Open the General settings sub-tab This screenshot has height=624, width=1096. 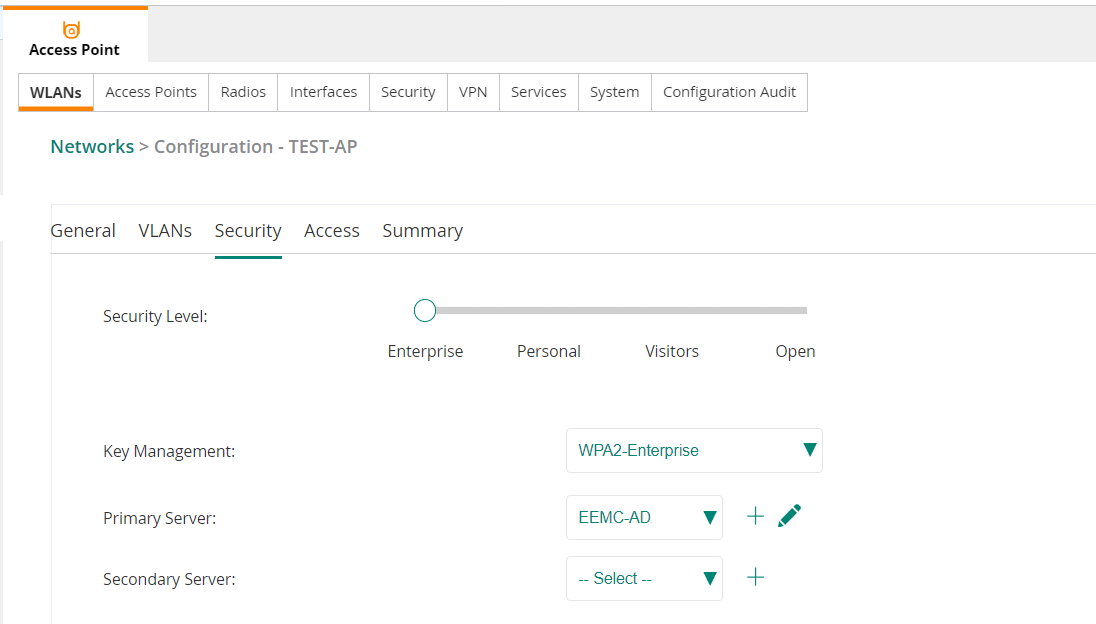83,231
